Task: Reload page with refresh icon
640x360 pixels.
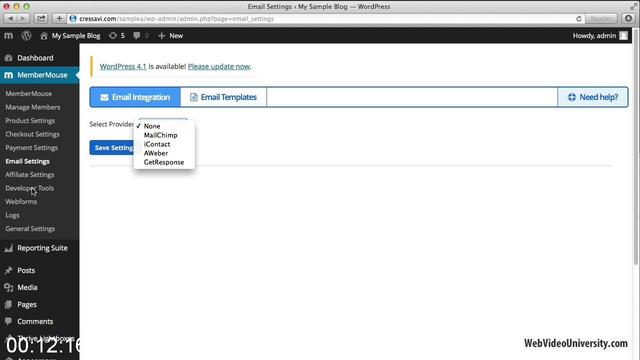Action: (x=579, y=19)
